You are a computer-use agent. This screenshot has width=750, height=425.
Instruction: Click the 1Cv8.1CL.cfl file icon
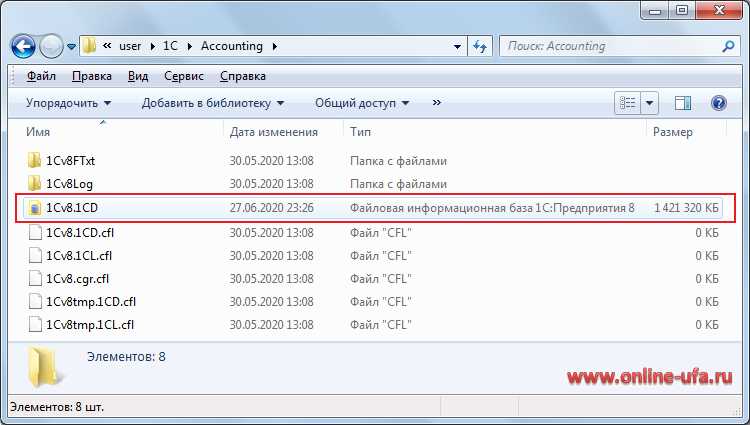pos(35,255)
